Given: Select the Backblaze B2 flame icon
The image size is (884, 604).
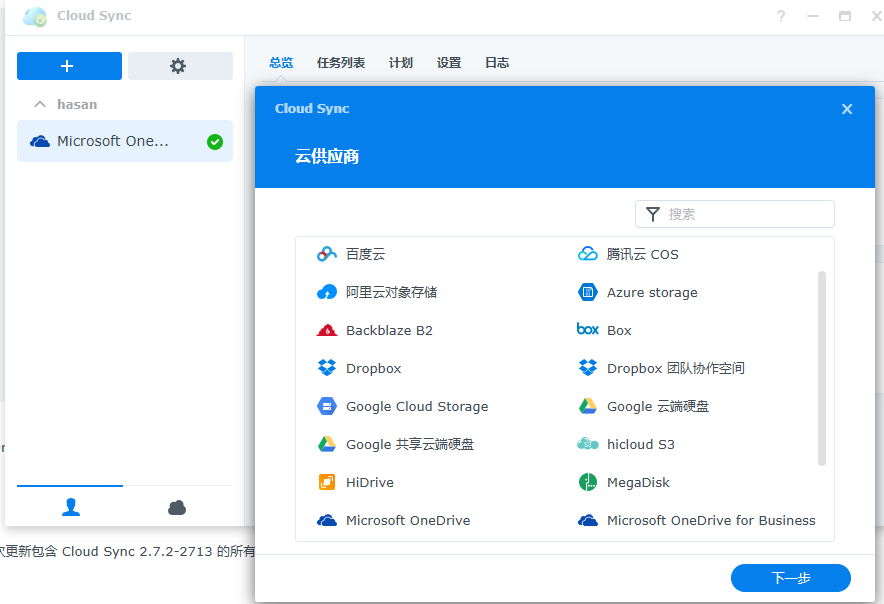Looking at the screenshot, I should coord(326,330).
